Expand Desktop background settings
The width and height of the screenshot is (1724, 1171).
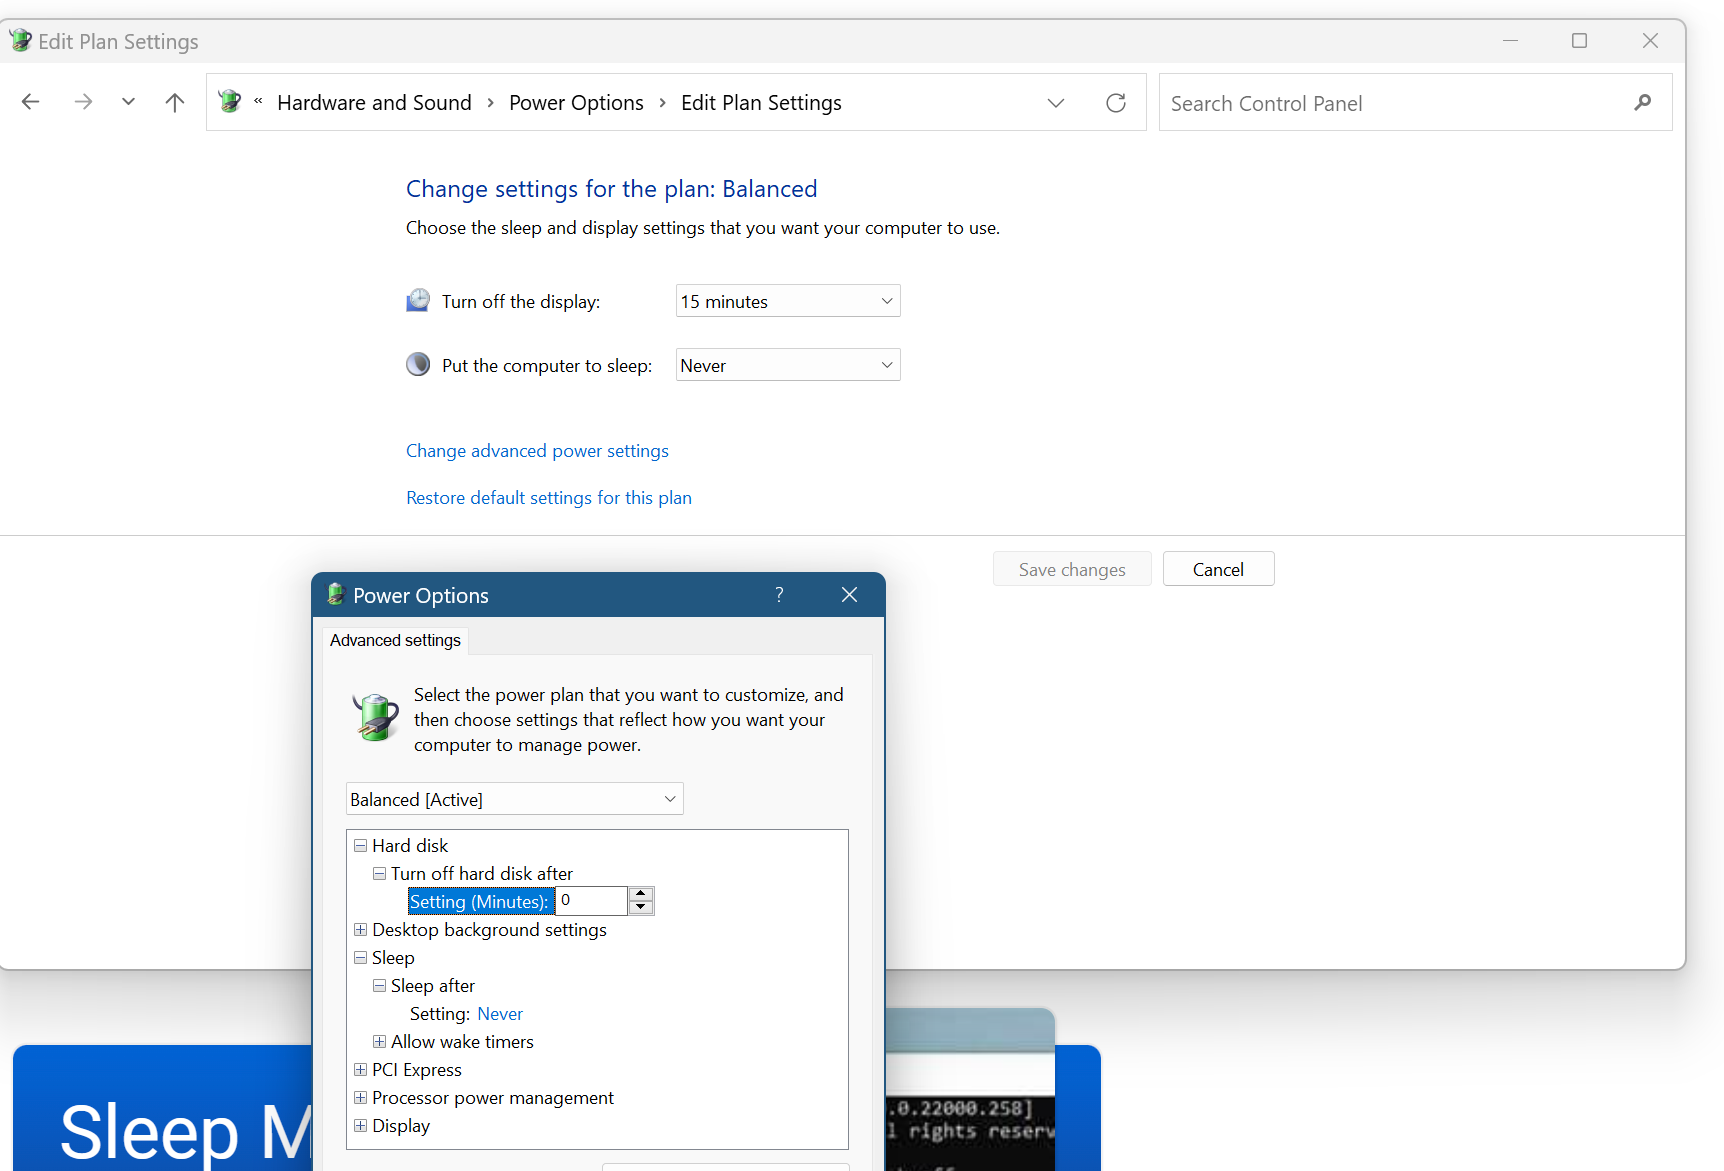[x=361, y=930]
